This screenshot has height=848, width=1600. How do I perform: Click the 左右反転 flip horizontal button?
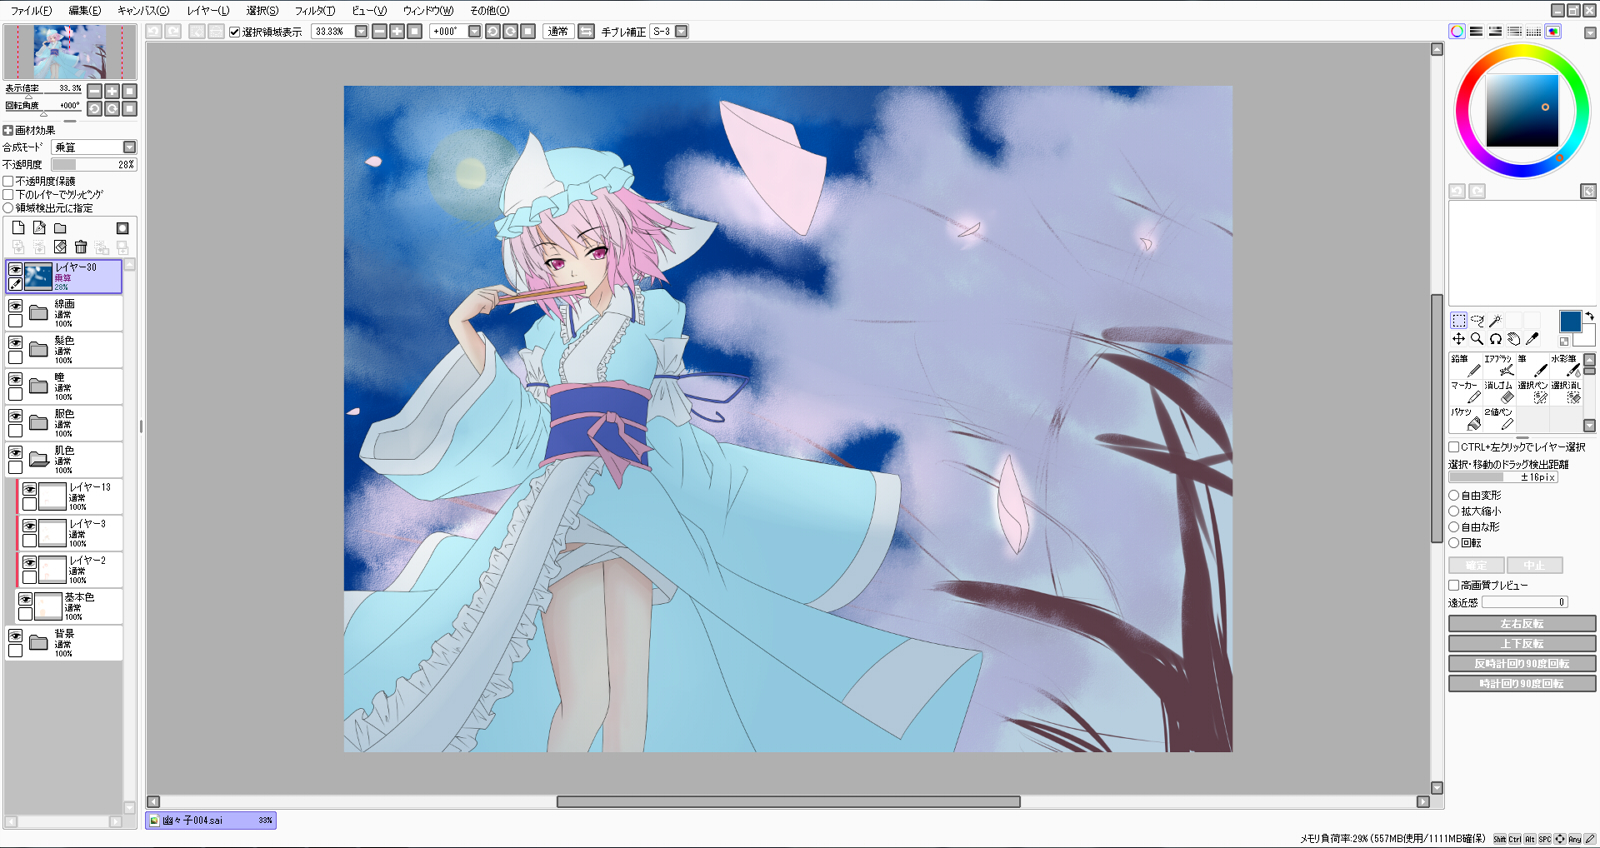click(x=1522, y=624)
